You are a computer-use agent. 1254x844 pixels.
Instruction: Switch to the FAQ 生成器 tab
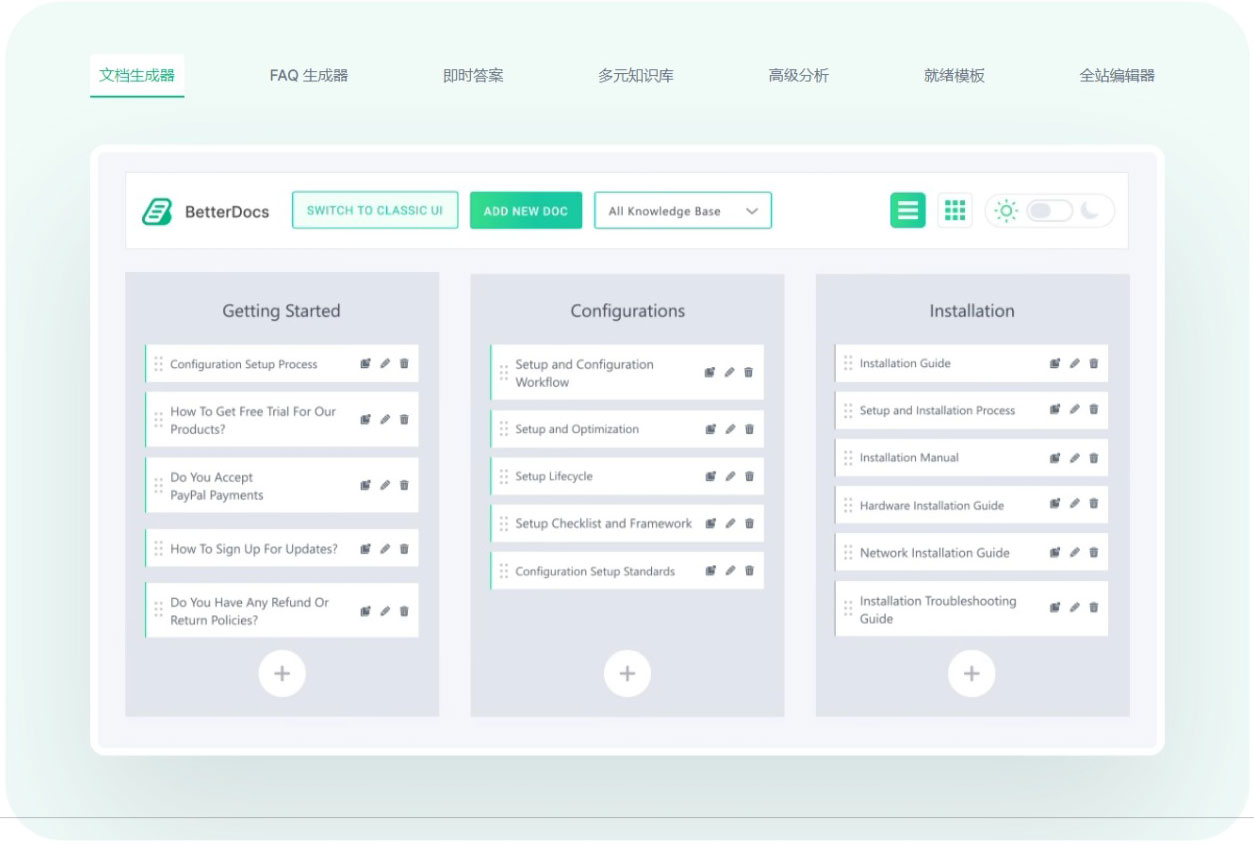[x=309, y=76]
